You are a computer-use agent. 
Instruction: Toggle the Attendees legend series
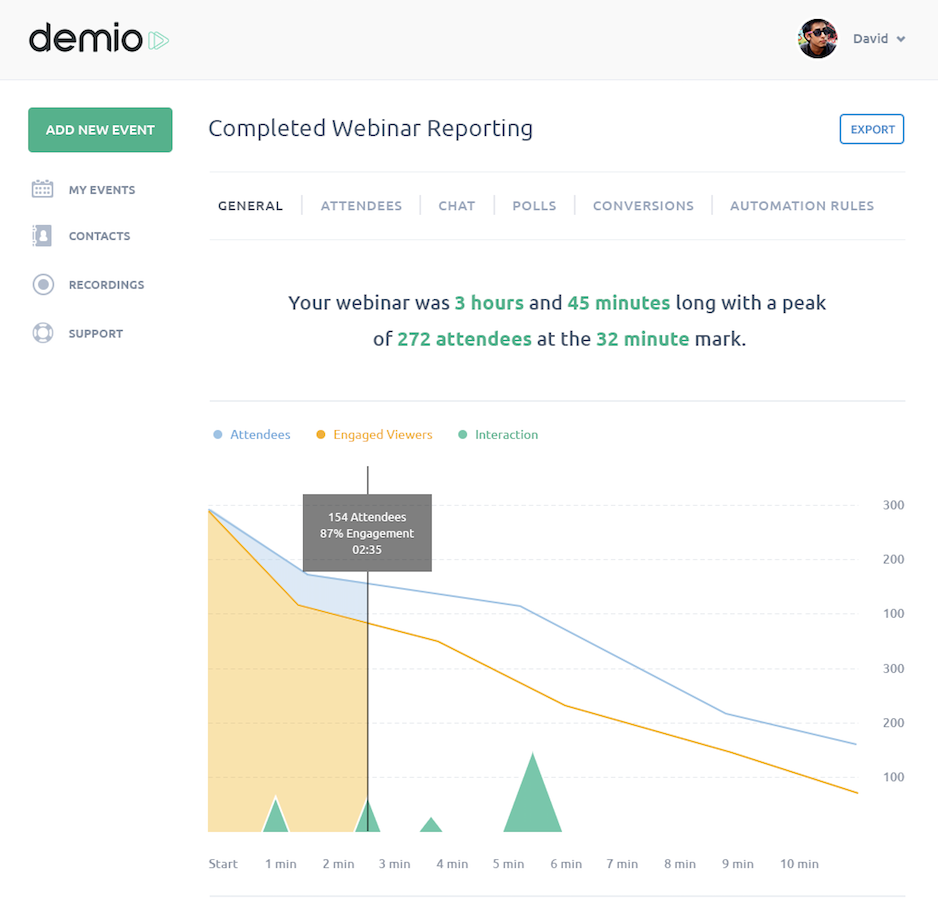point(252,434)
